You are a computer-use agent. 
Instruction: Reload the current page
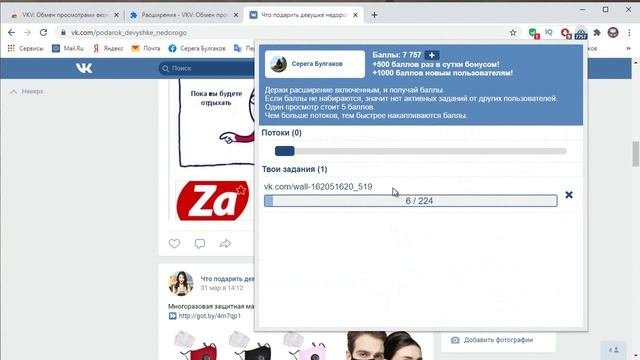[43, 32]
